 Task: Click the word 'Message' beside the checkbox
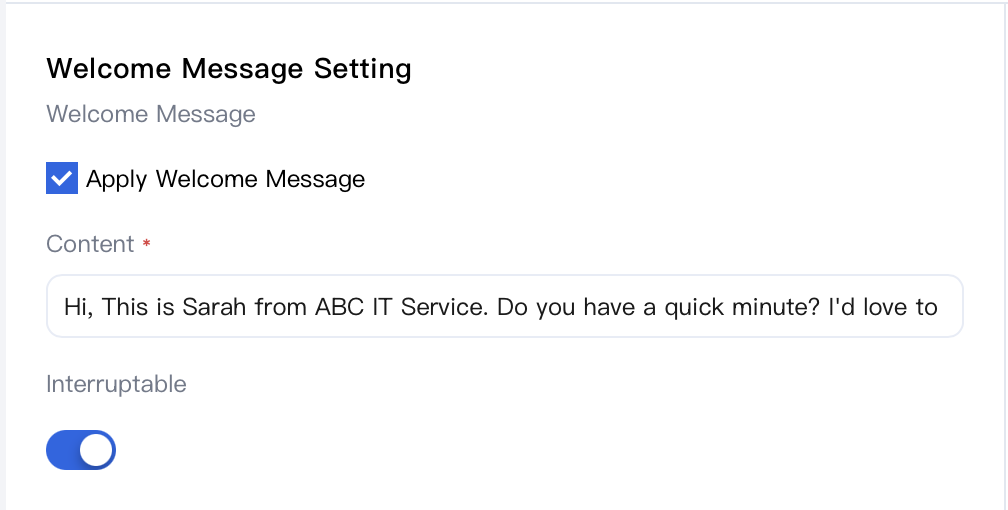(315, 179)
